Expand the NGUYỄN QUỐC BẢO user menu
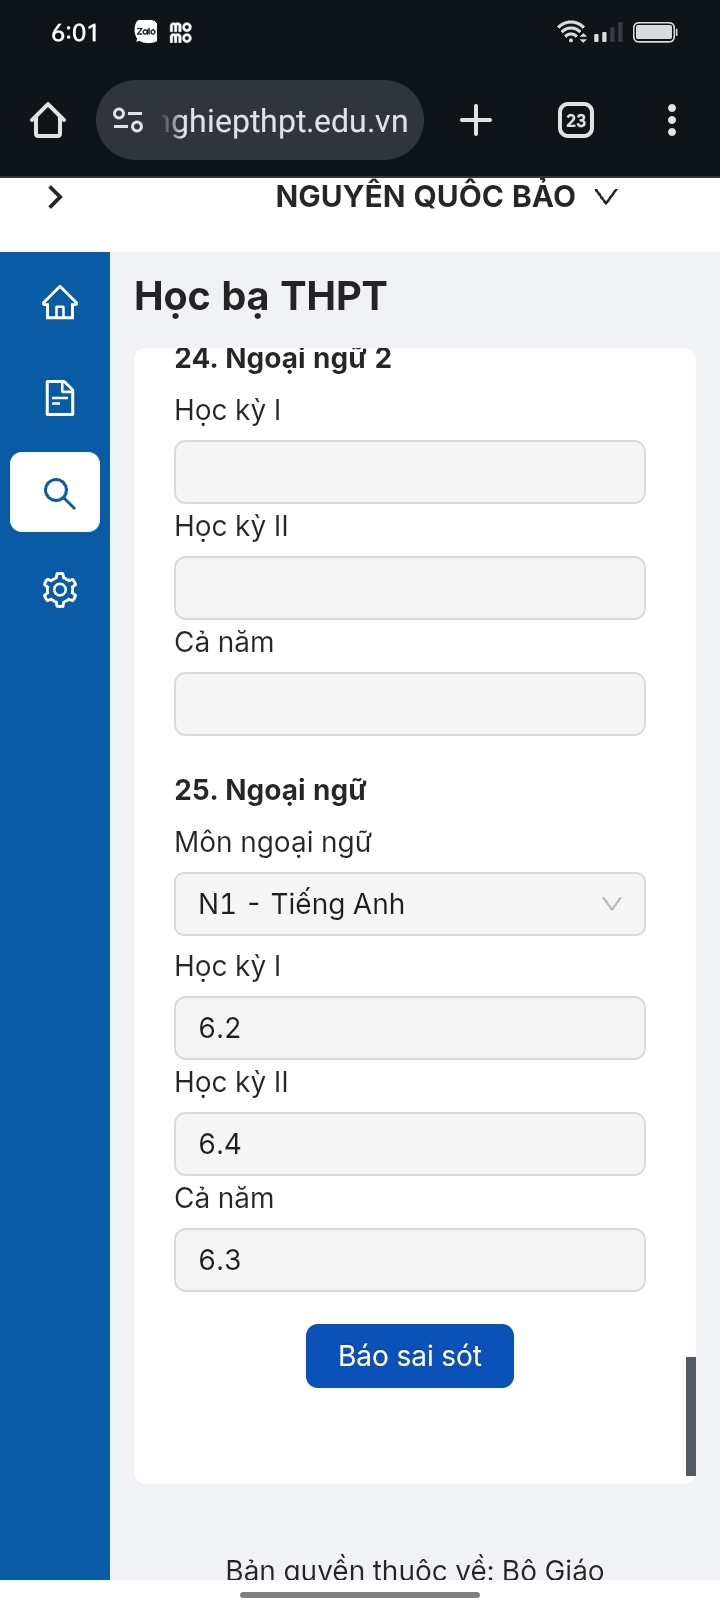Viewport: 720px width, 1612px height. [447, 196]
